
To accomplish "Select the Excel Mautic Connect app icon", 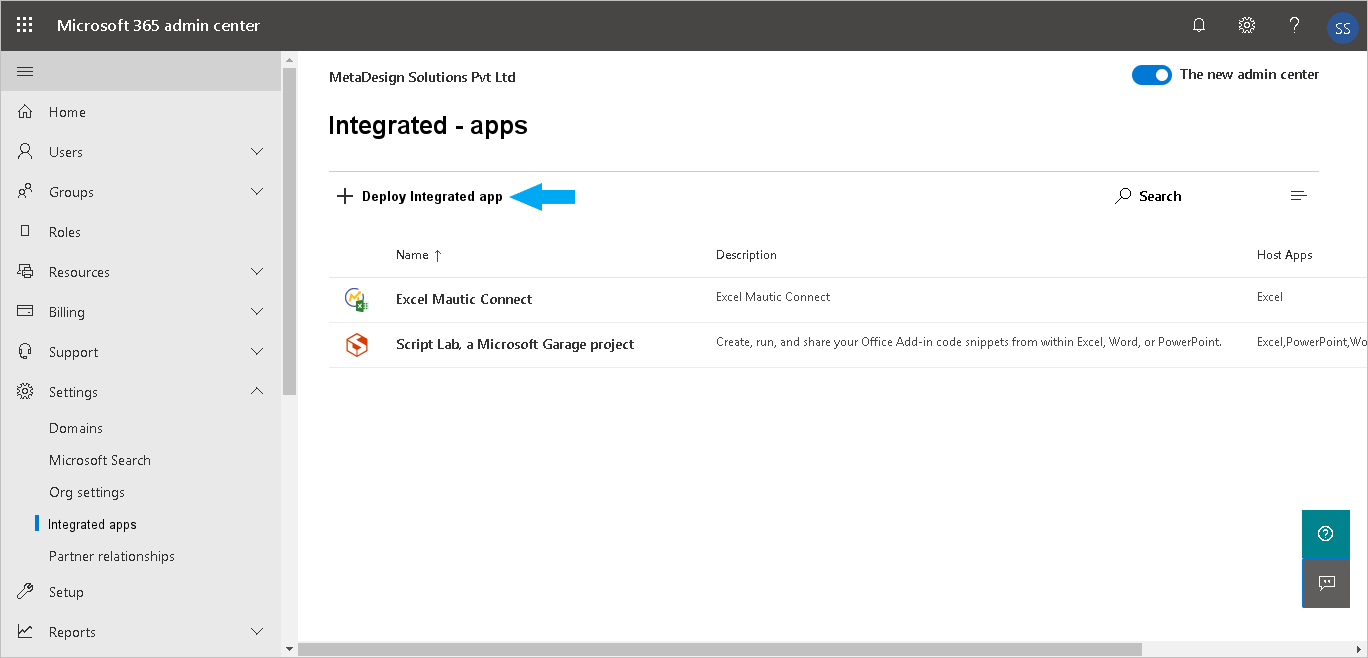I will pos(356,298).
